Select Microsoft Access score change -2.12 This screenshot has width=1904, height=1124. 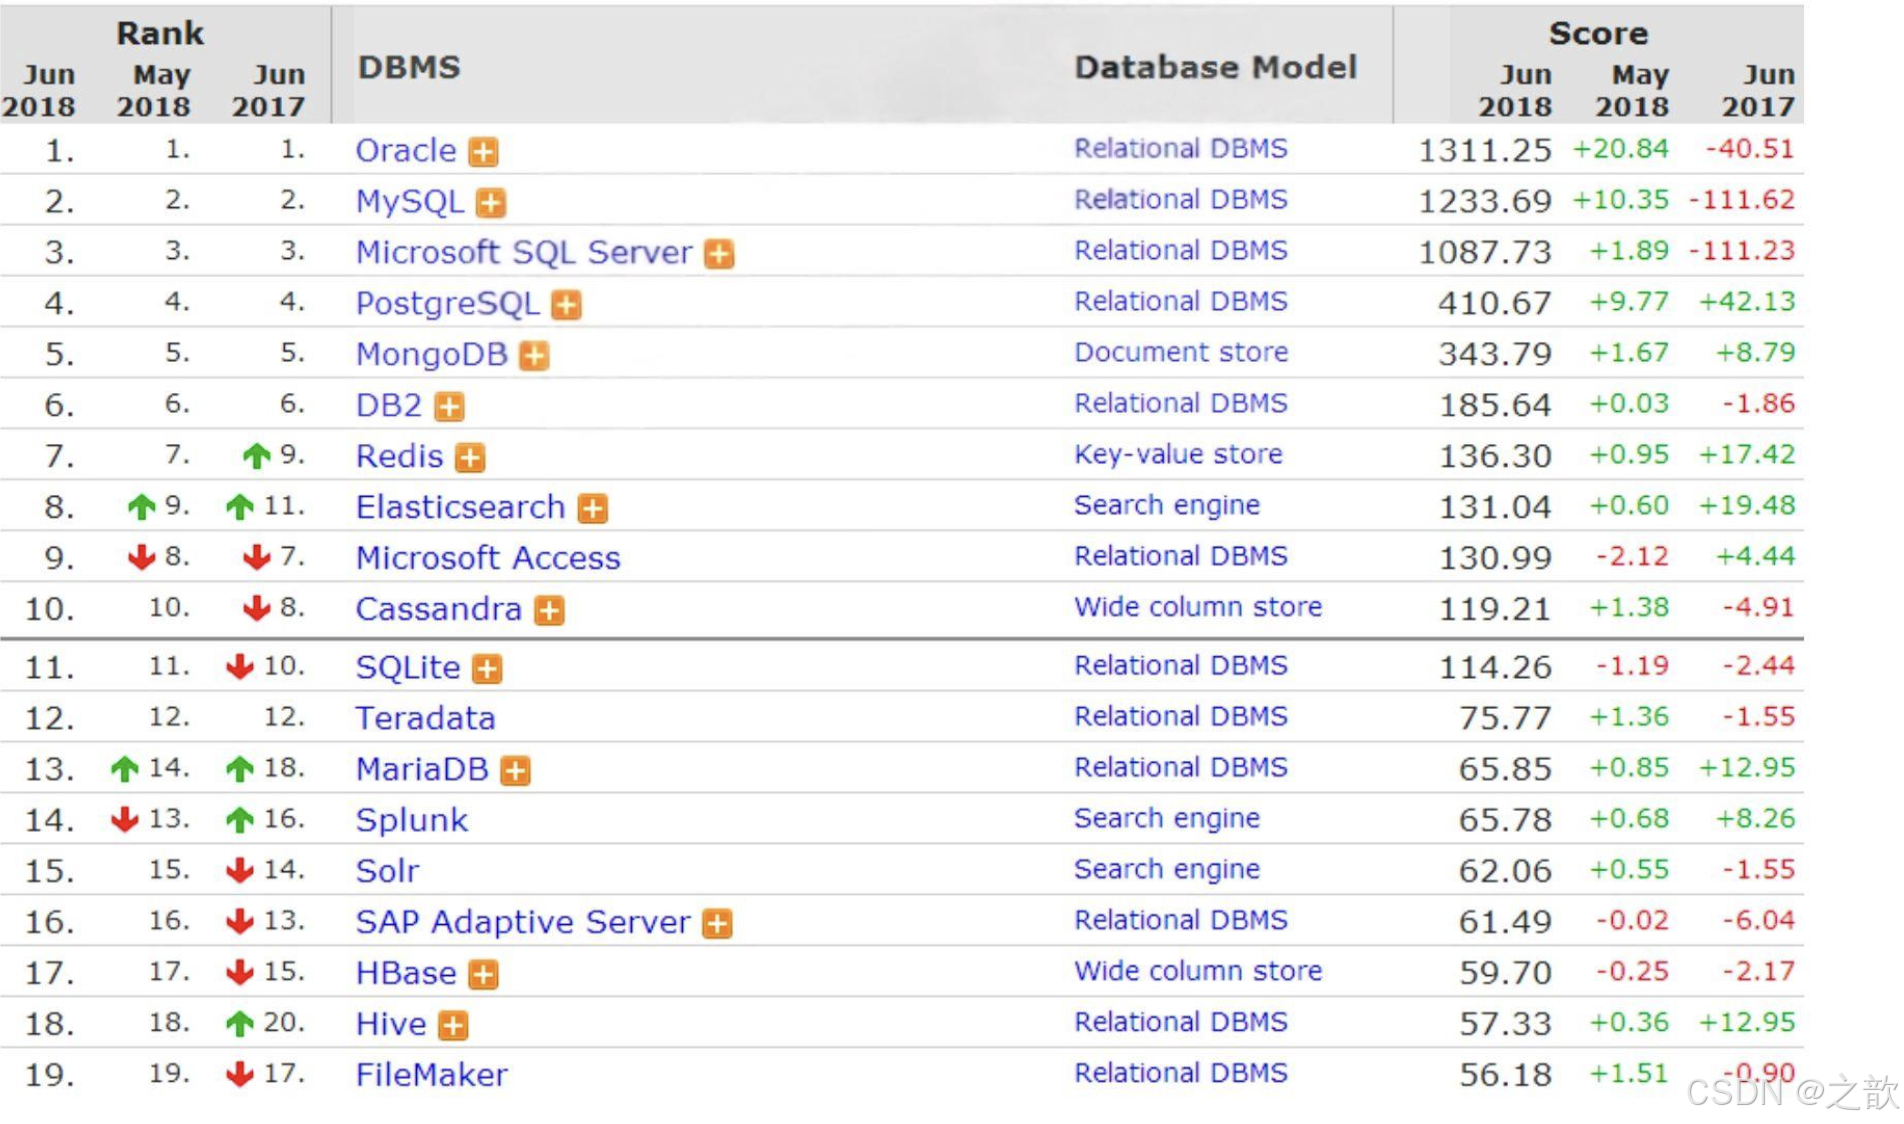click(x=1632, y=557)
